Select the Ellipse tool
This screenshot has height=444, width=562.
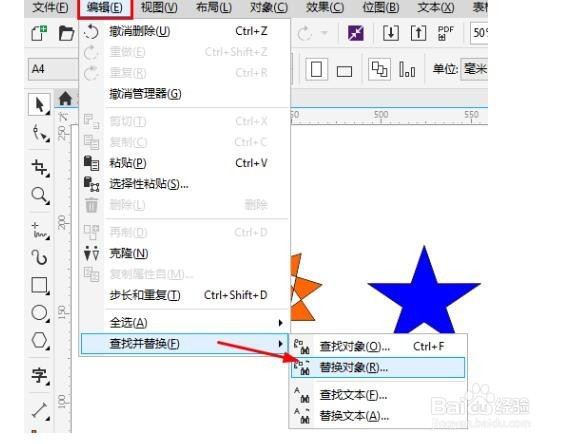tap(39, 313)
